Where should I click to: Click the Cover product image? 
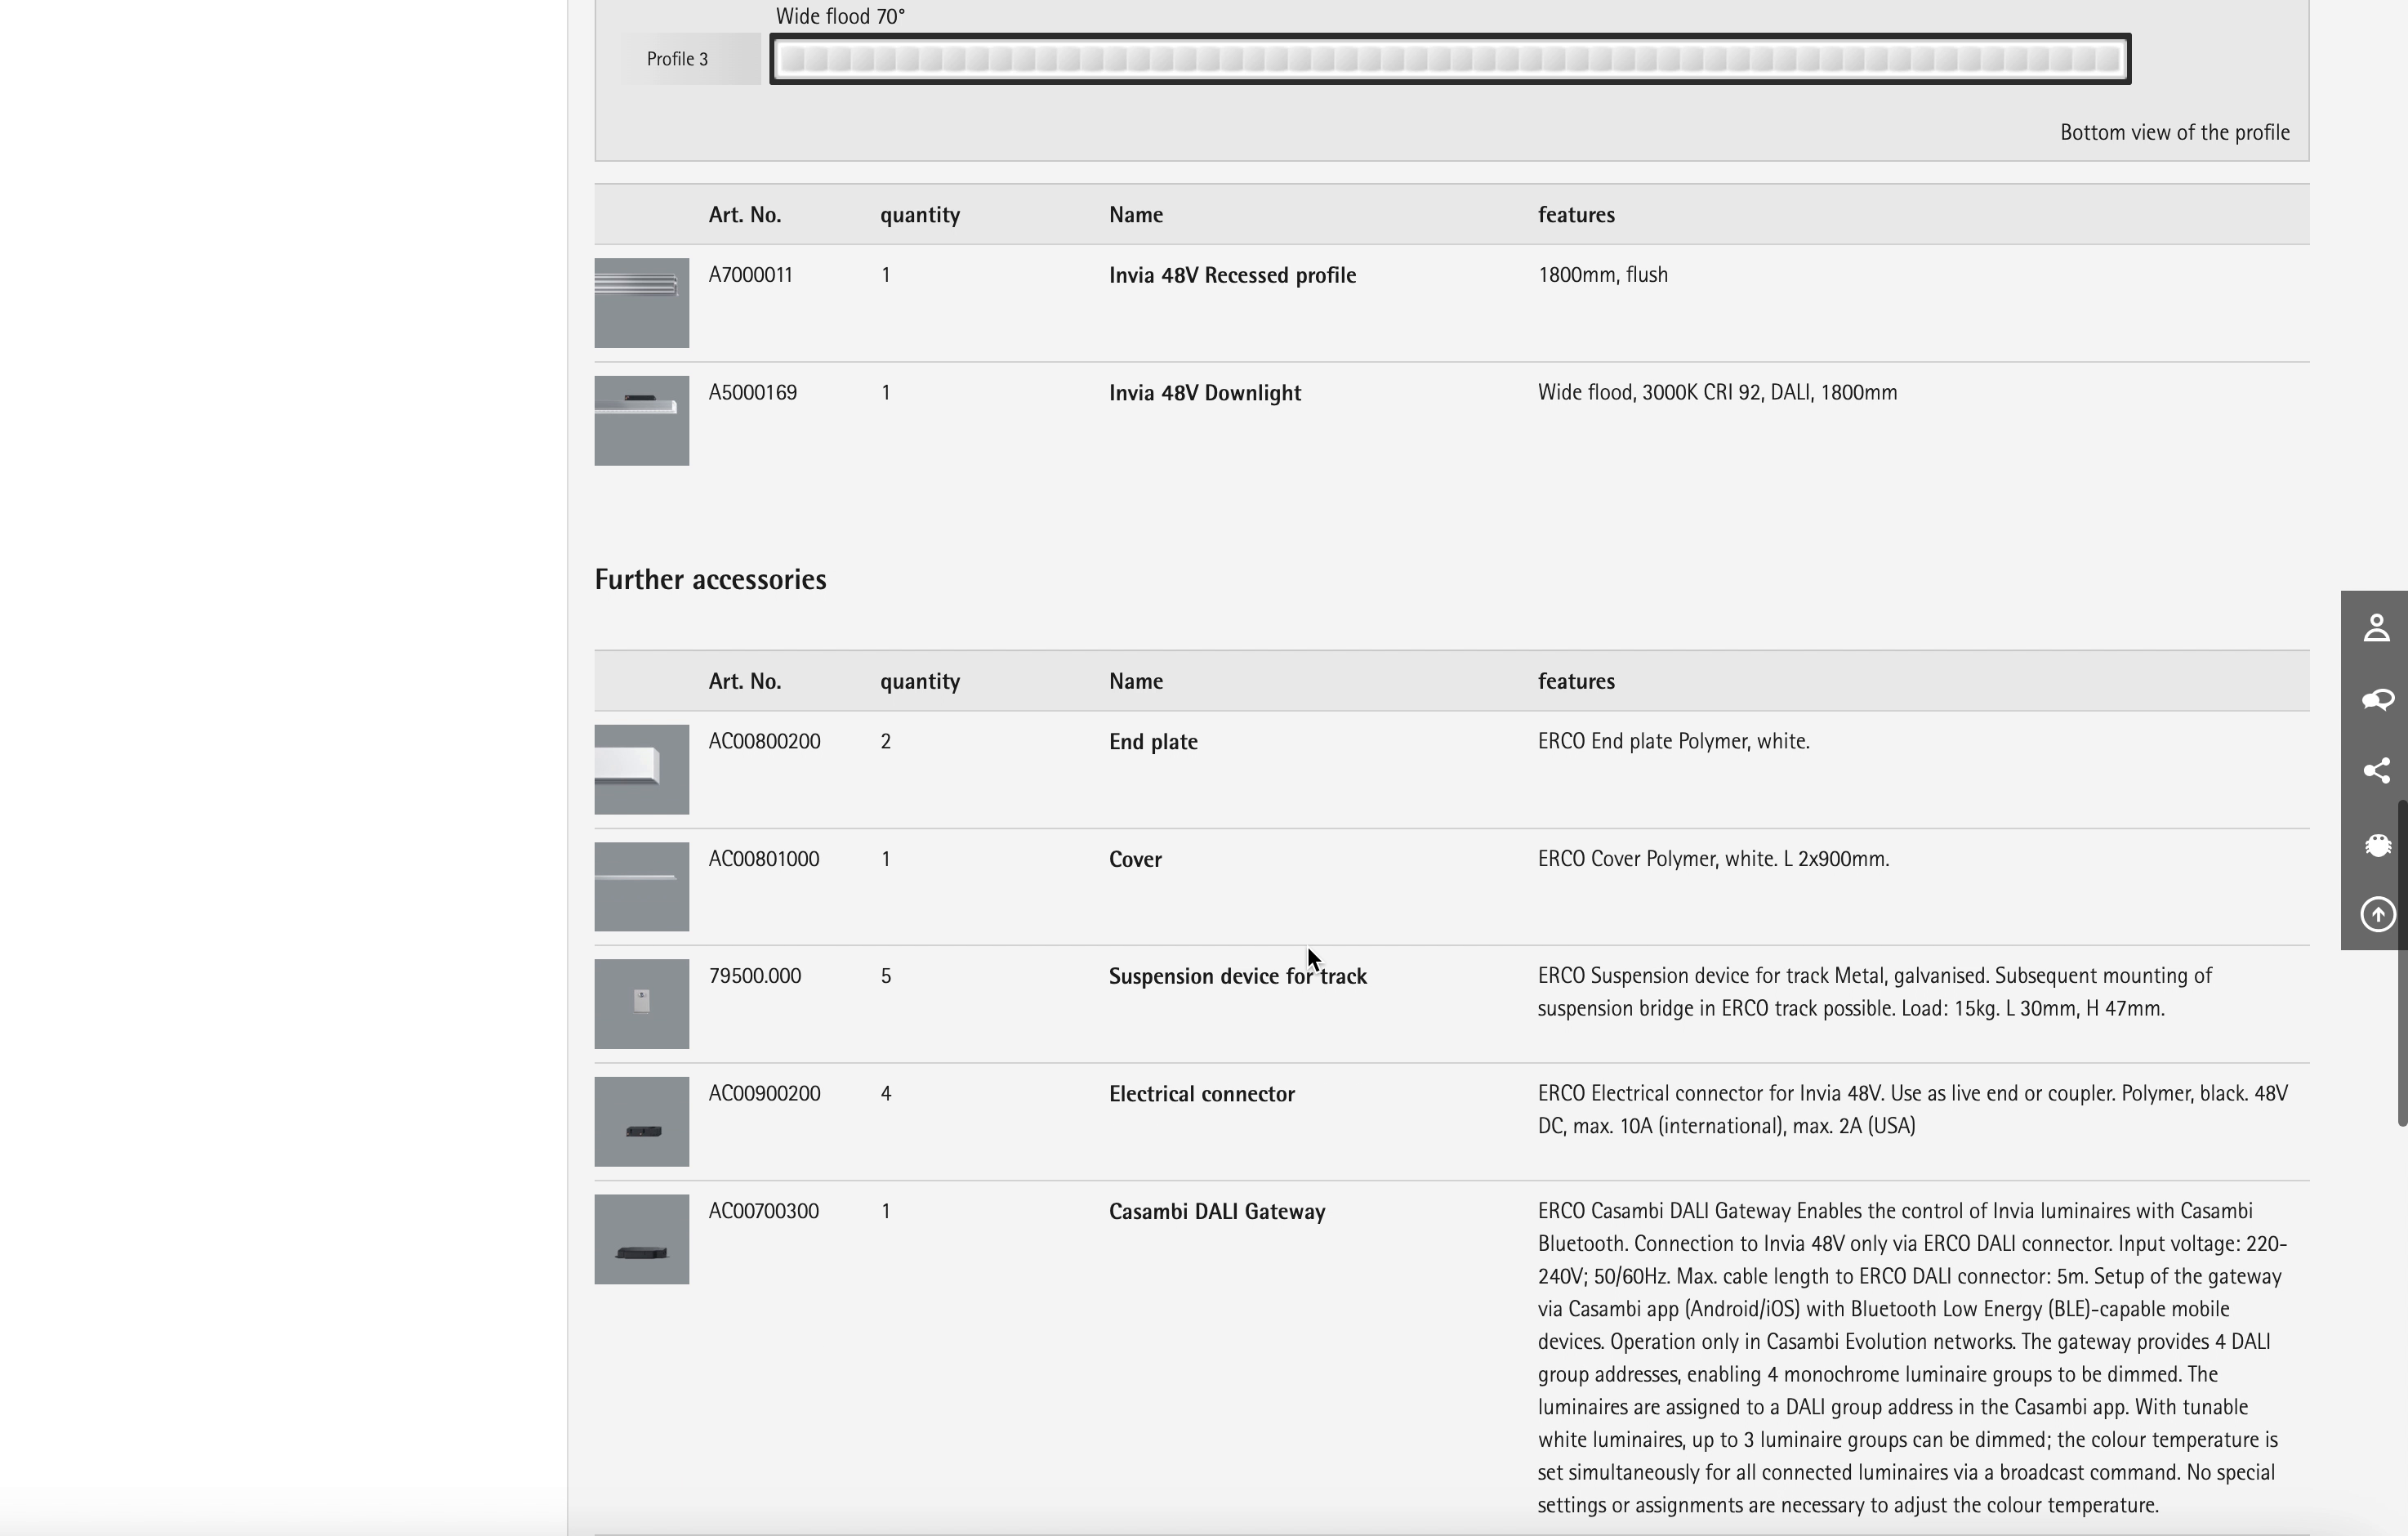click(641, 886)
